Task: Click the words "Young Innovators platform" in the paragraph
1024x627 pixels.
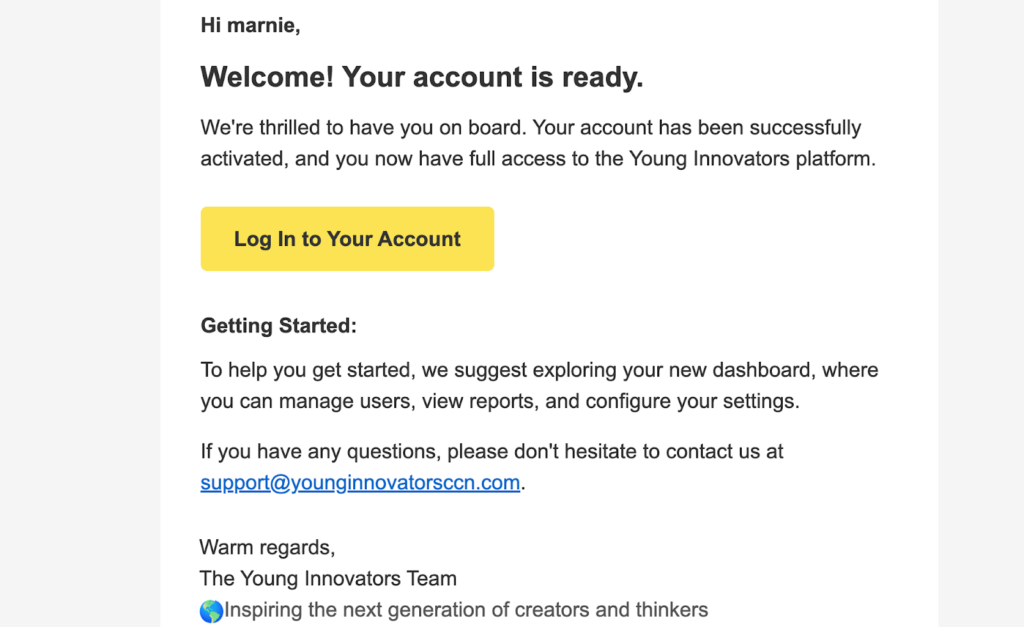Action: click(x=750, y=159)
